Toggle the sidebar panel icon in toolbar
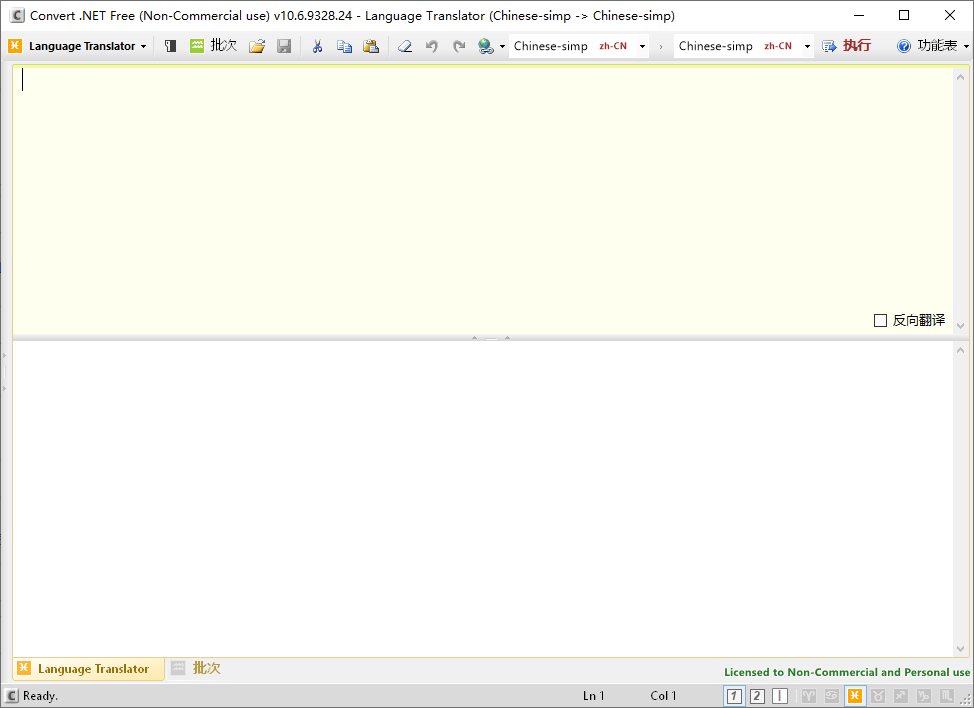The image size is (974, 708). 171,46
